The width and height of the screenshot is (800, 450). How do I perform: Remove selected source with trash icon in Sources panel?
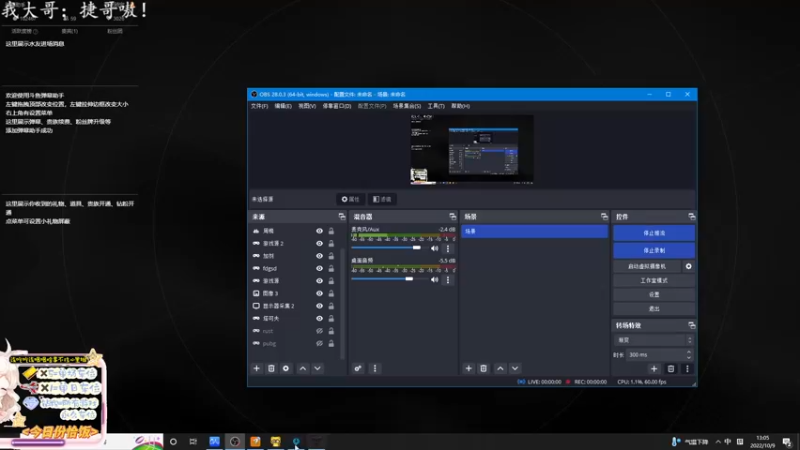click(x=271, y=368)
